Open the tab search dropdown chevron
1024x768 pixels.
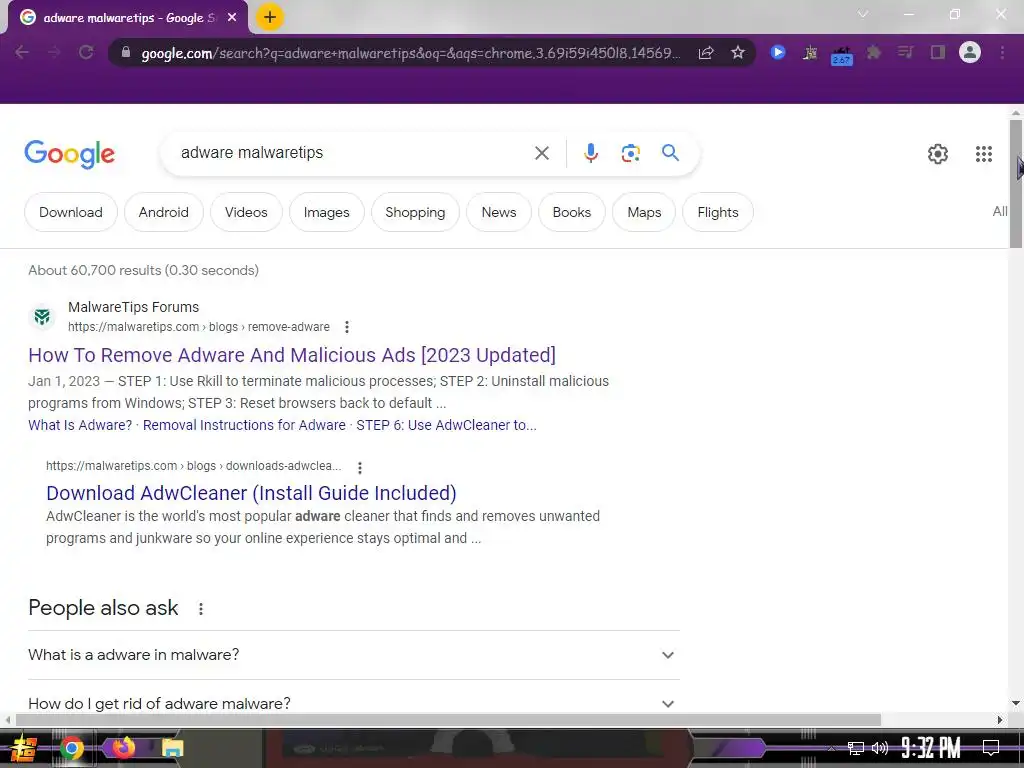(863, 14)
